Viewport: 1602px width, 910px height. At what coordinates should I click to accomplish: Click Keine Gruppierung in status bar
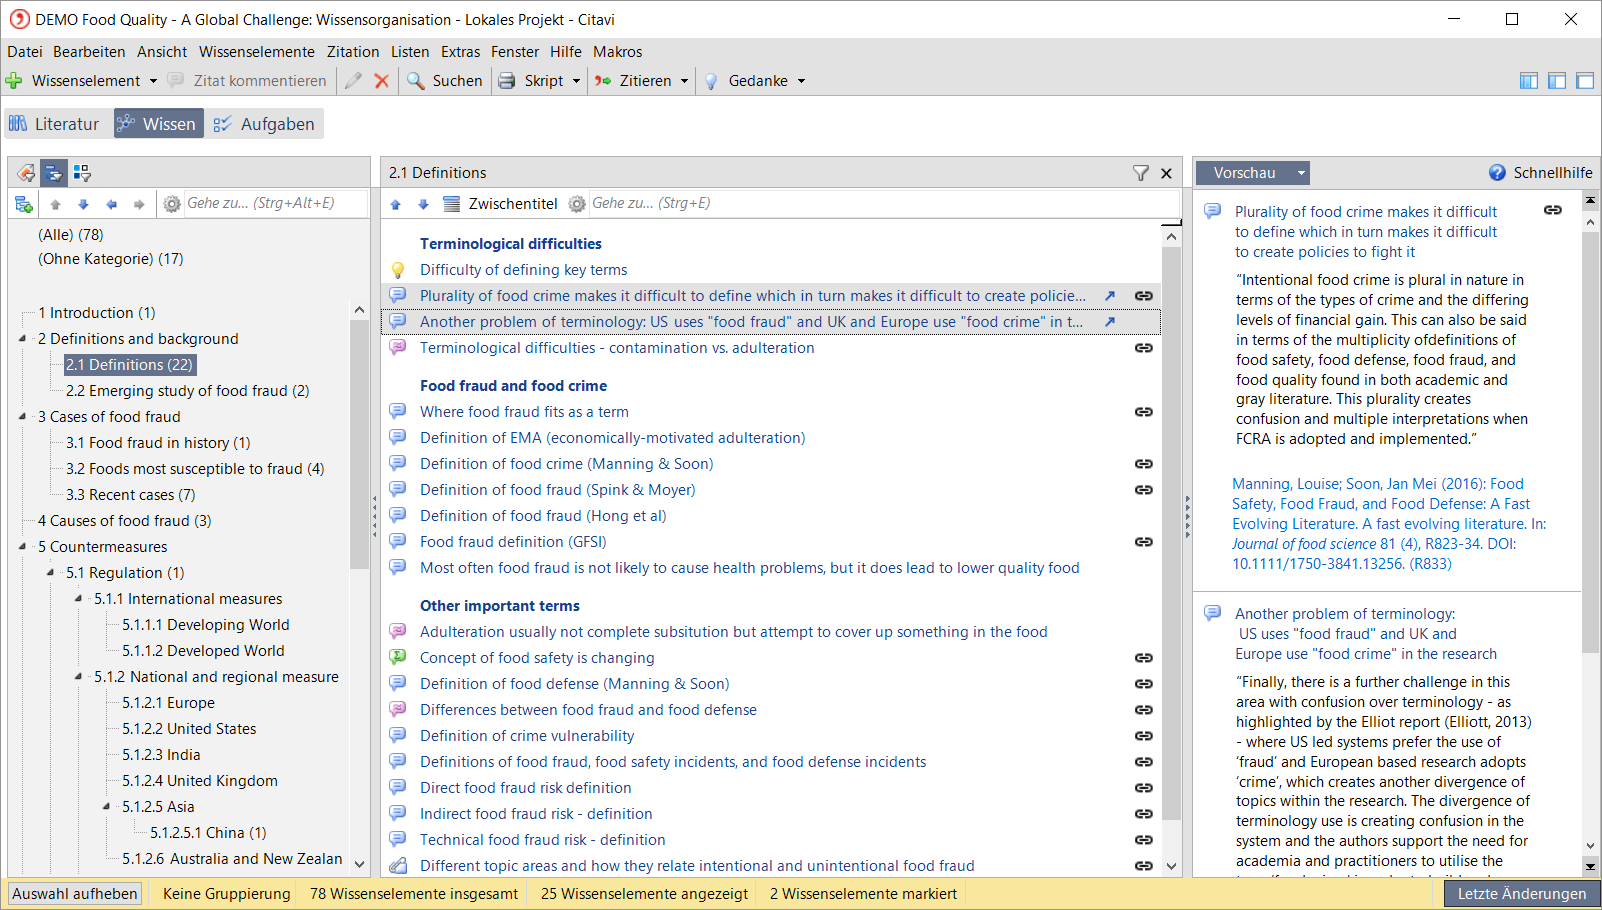tap(227, 894)
